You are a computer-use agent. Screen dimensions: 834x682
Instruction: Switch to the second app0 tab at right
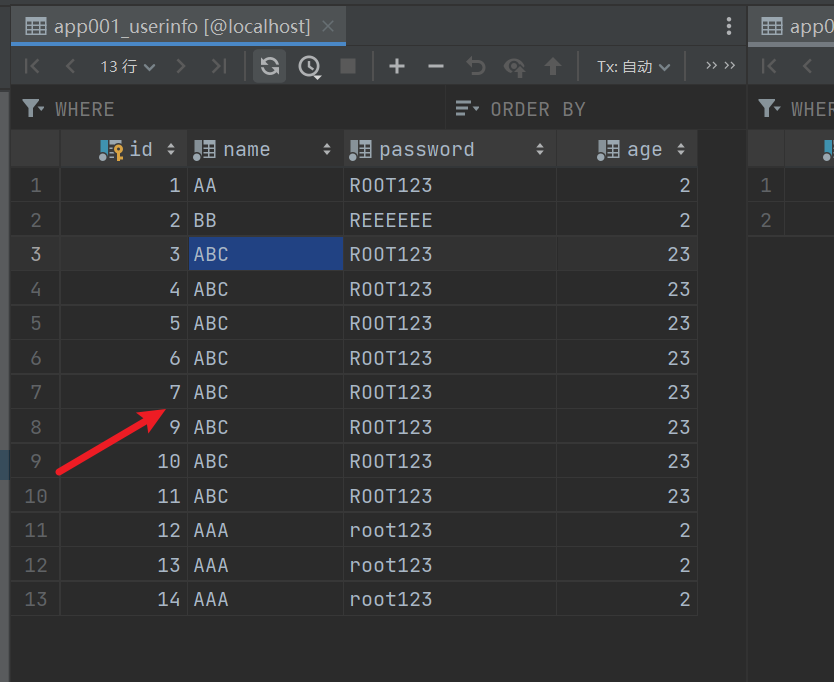coord(791,26)
